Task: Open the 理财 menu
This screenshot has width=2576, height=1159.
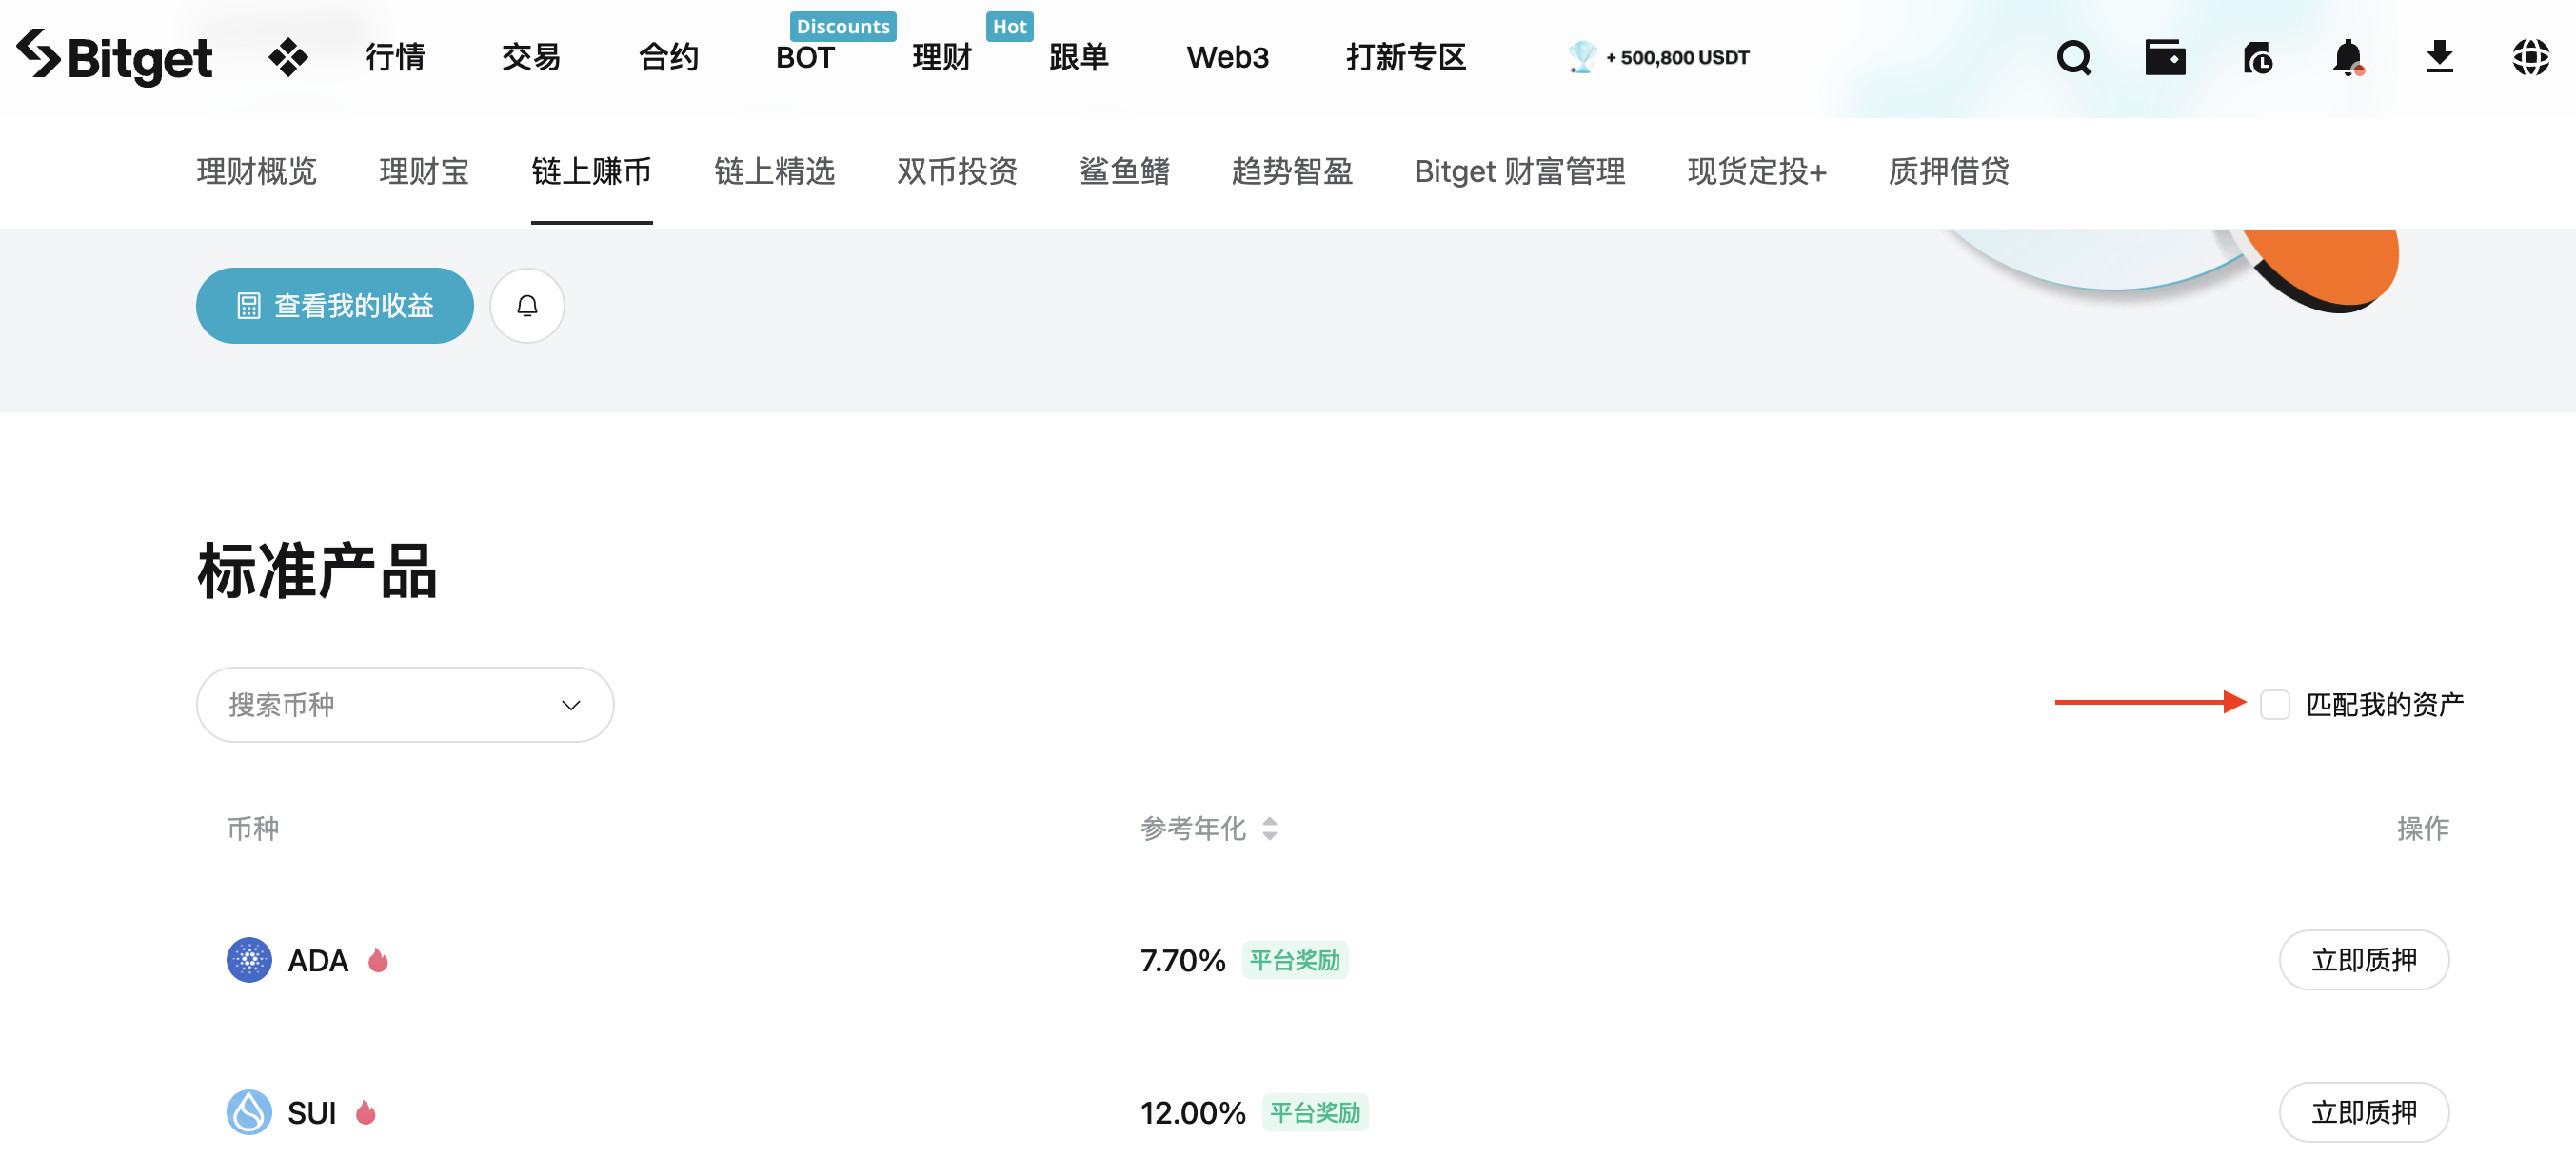Action: tap(942, 57)
